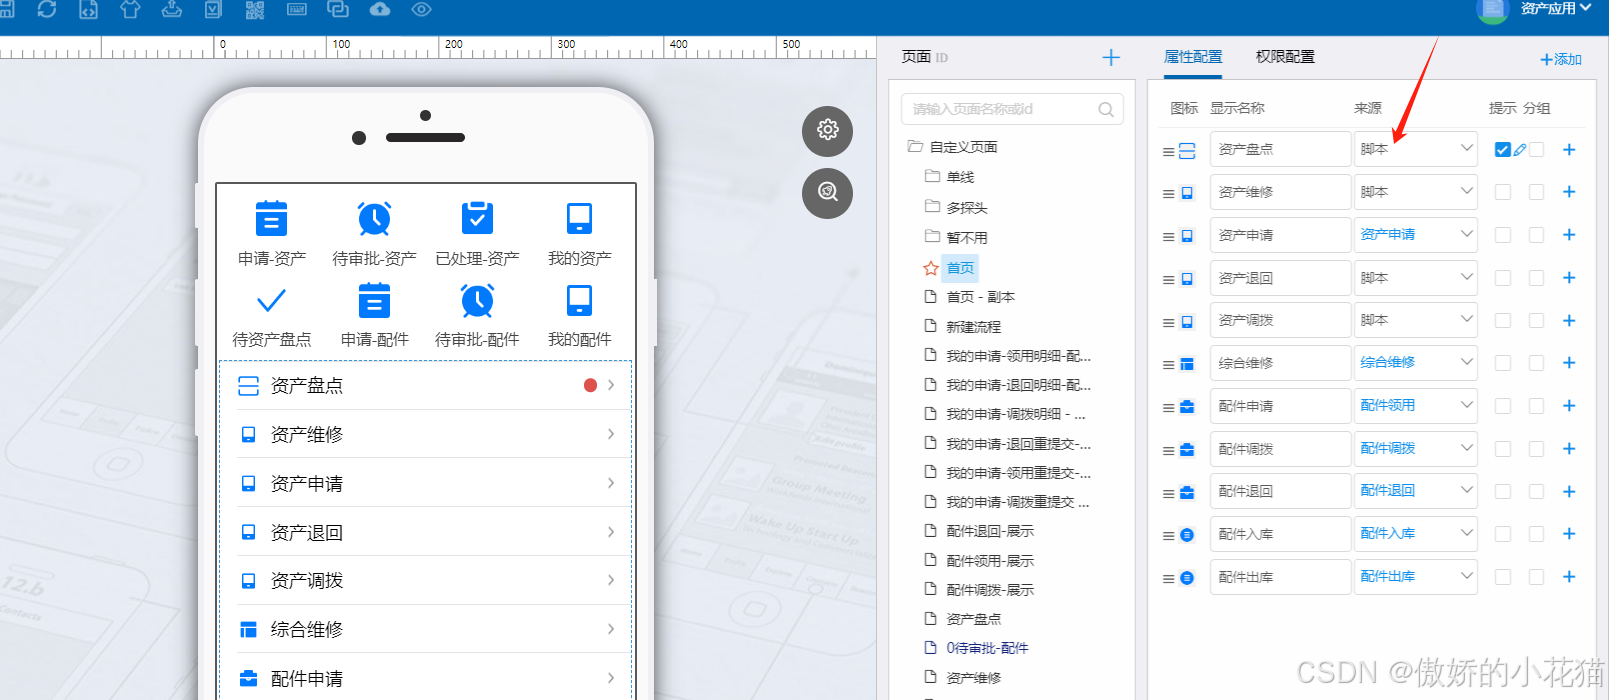Click the drag handle of 综合维修 row
The image size is (1609, 700).
click(1168, 365)
